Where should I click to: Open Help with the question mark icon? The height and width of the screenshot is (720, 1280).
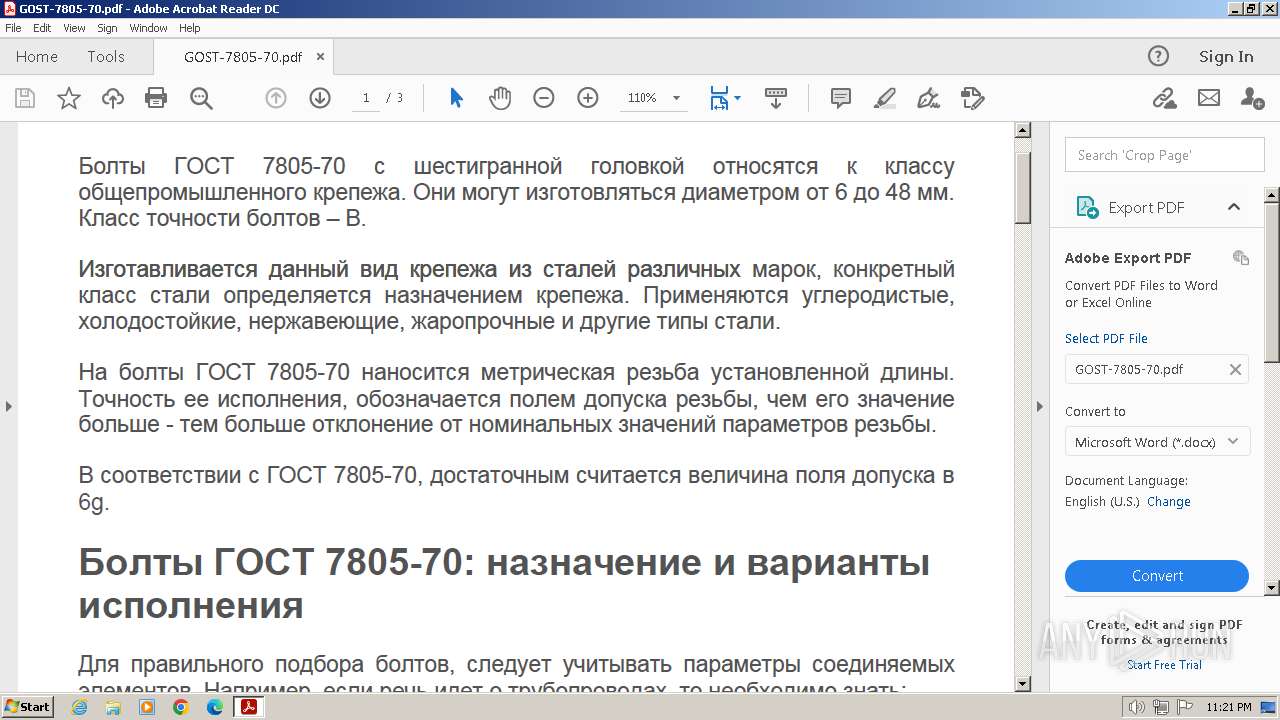pyautogui.click(x=1158, y=56)
